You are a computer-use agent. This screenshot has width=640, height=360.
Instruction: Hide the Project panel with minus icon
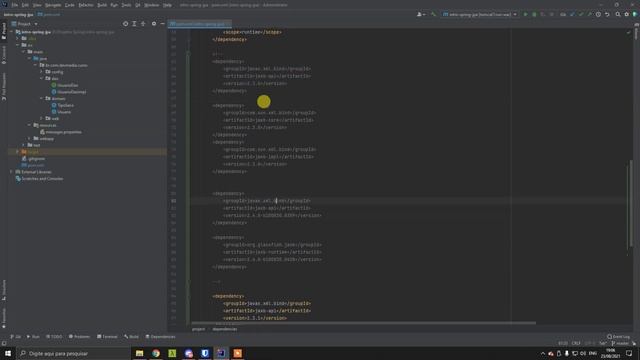pyautogui.click(x=162, y=24)
